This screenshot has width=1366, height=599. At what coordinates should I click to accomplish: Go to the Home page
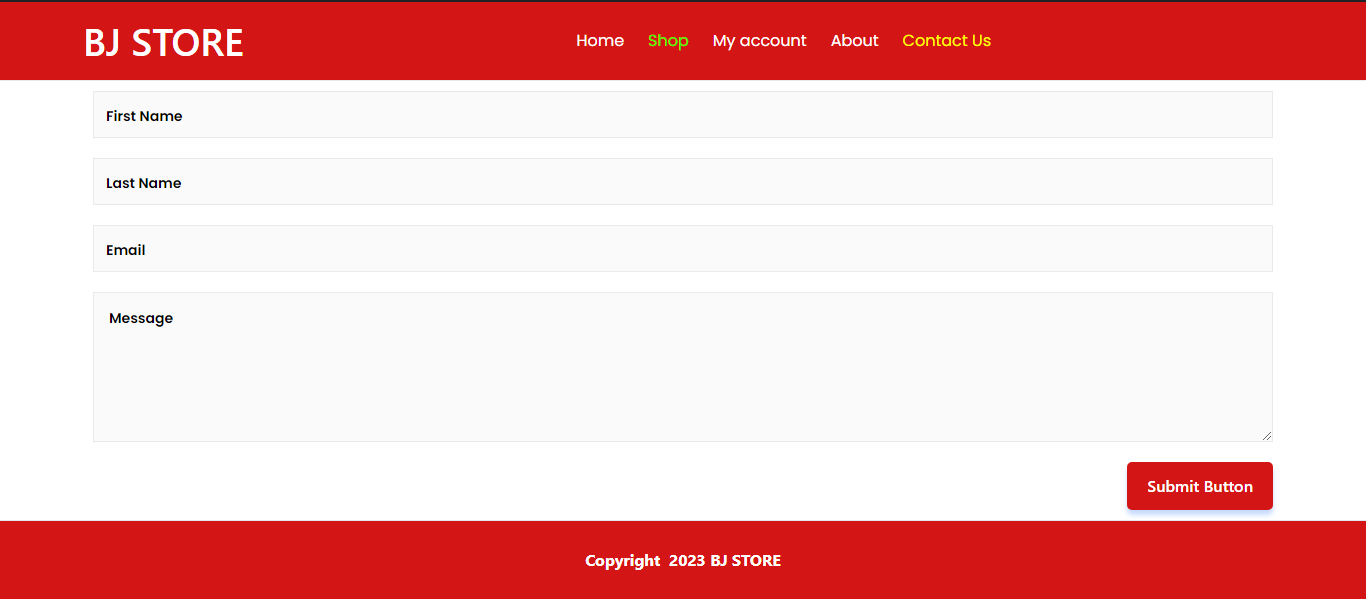[x=600, y=41]
